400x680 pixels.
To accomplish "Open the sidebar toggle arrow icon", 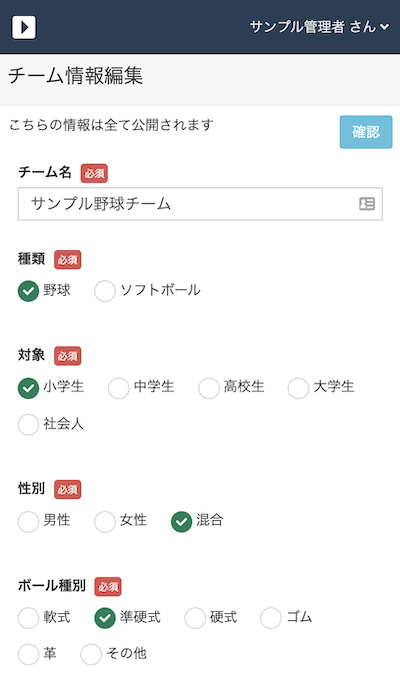I will coord(24,27).
